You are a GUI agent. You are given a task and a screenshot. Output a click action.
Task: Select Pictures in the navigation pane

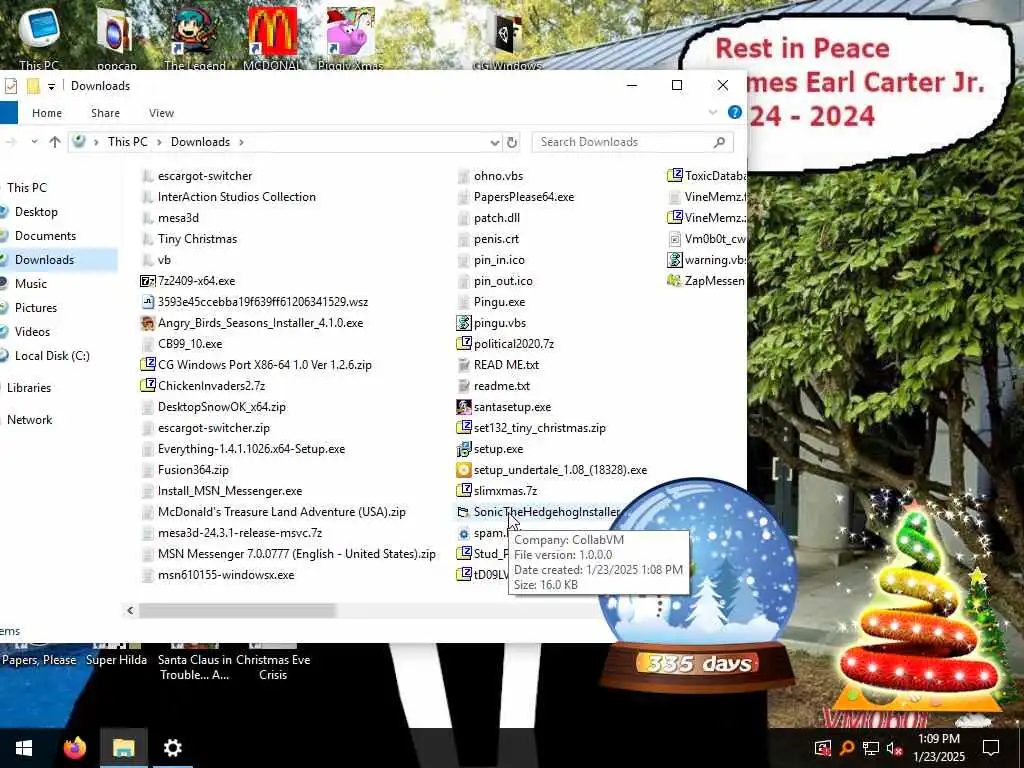tap(36, 308)
